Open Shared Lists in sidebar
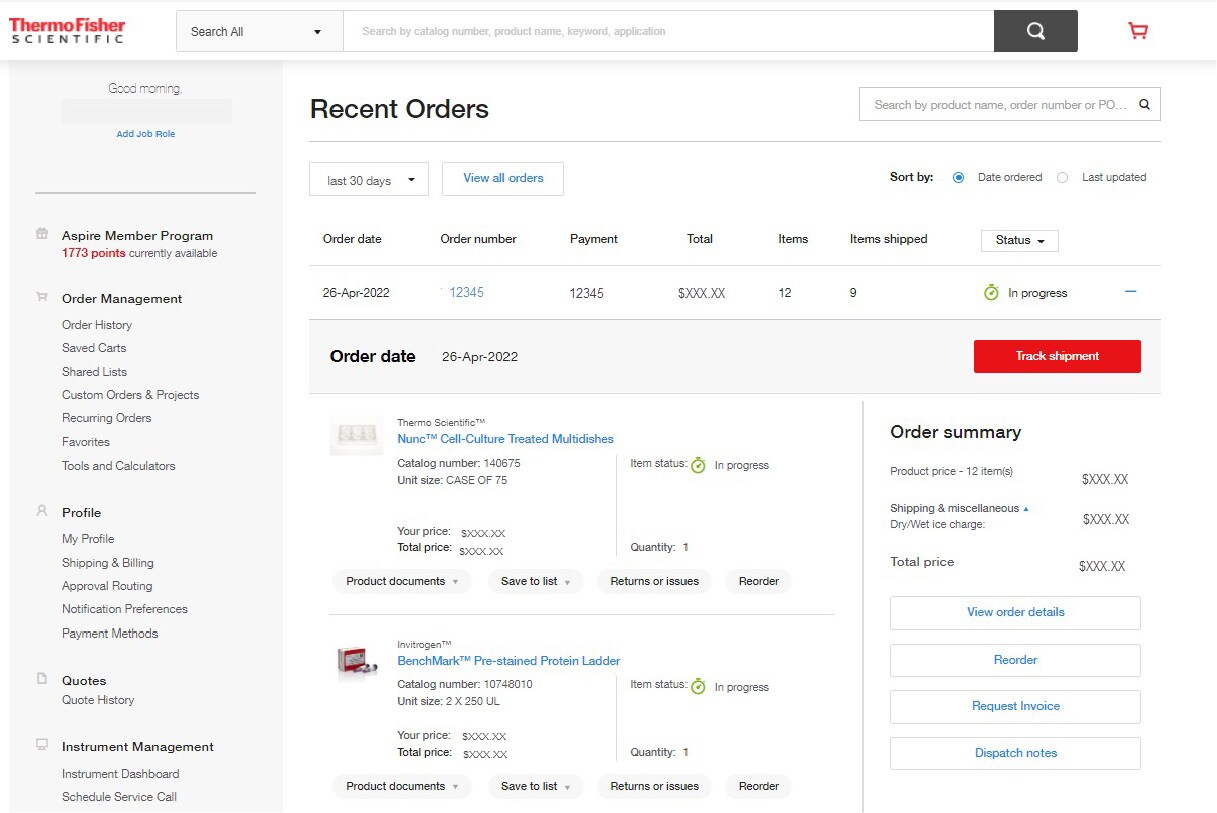The image size is (1217, 813). (x=94, y=371)
